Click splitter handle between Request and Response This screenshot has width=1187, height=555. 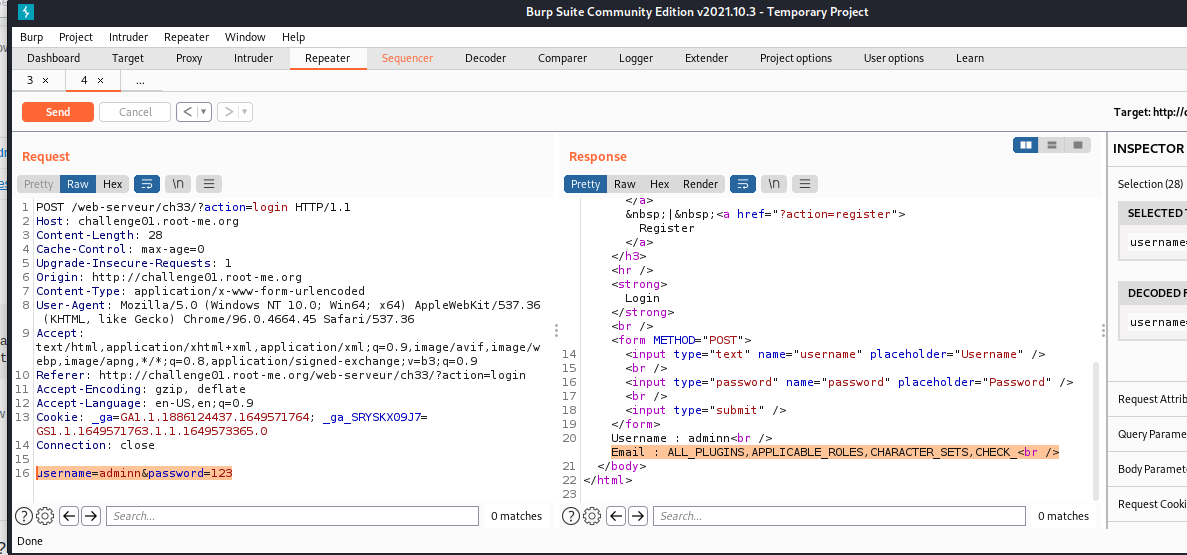tap(556, 331)
